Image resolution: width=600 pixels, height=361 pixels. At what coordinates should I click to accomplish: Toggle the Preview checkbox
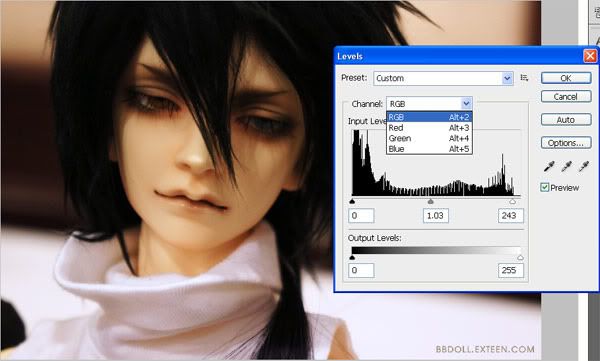(545, 188)
